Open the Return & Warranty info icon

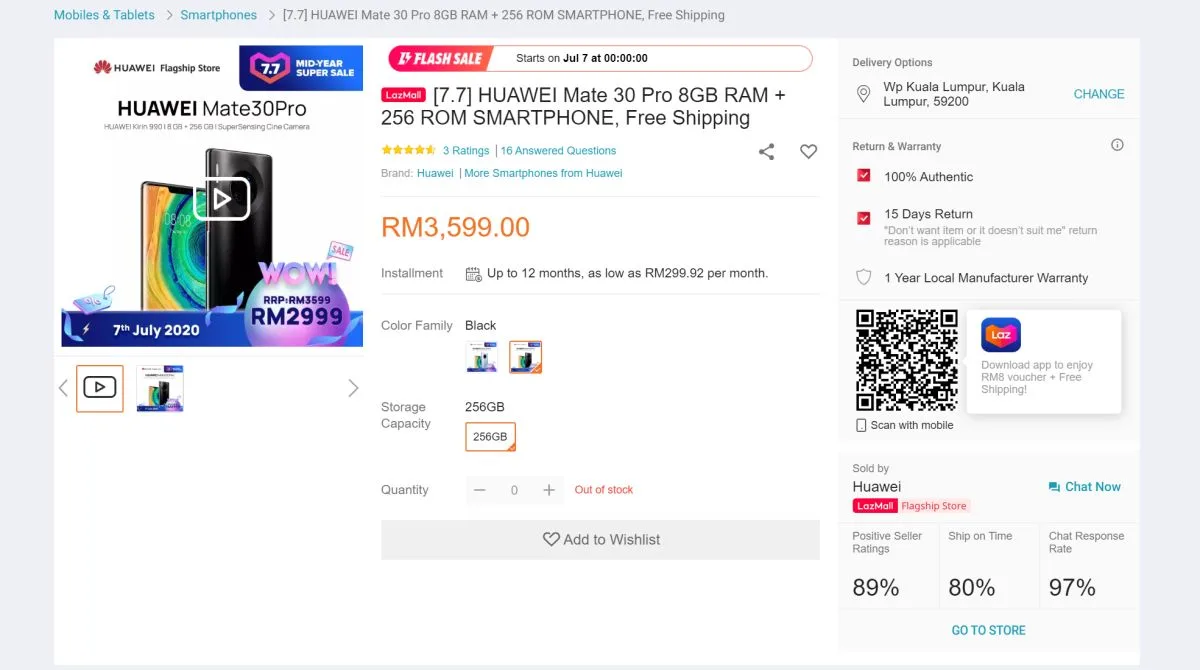[1117, 145]
